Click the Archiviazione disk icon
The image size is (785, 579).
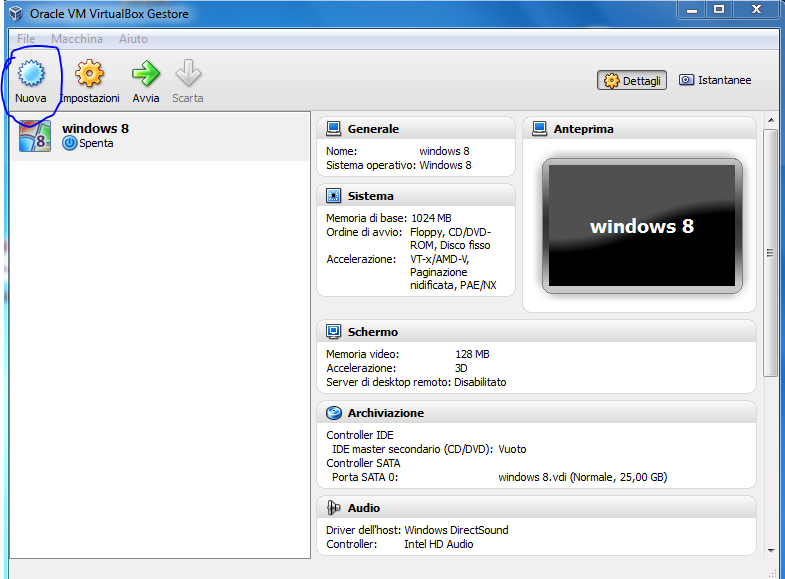click(x=334, y=413)
